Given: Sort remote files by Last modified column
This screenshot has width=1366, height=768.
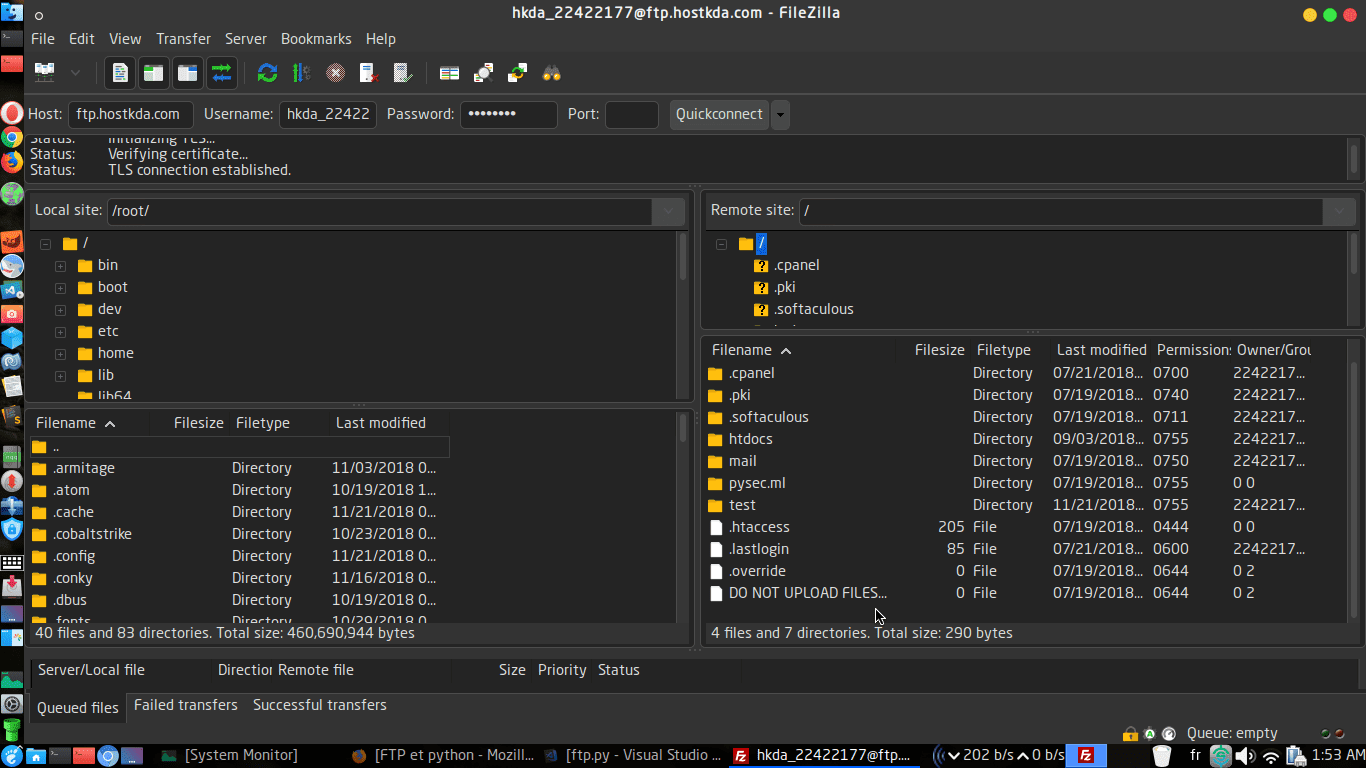Looking at the screenshot, I should click(1102, 350).
